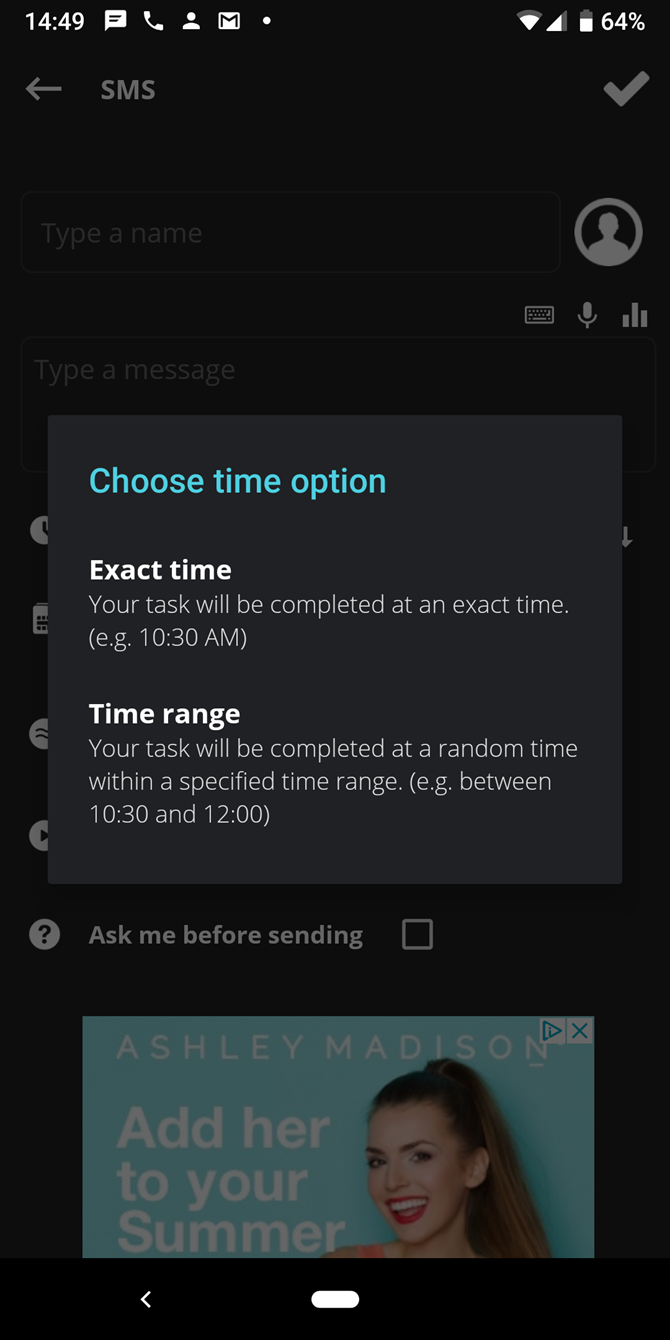The width and height of the screenshot is (670, 1340).
Task: Open the help icon next to Ask me before sending
Action: point(44,934)
